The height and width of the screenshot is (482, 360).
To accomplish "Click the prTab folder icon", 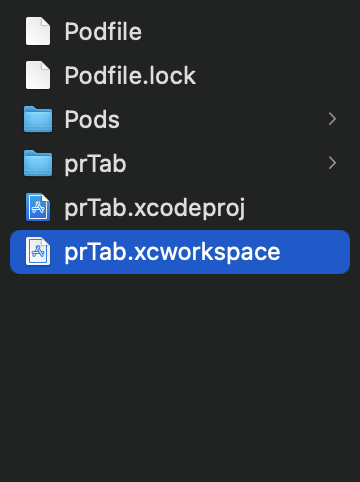I will tap(38, 163).
